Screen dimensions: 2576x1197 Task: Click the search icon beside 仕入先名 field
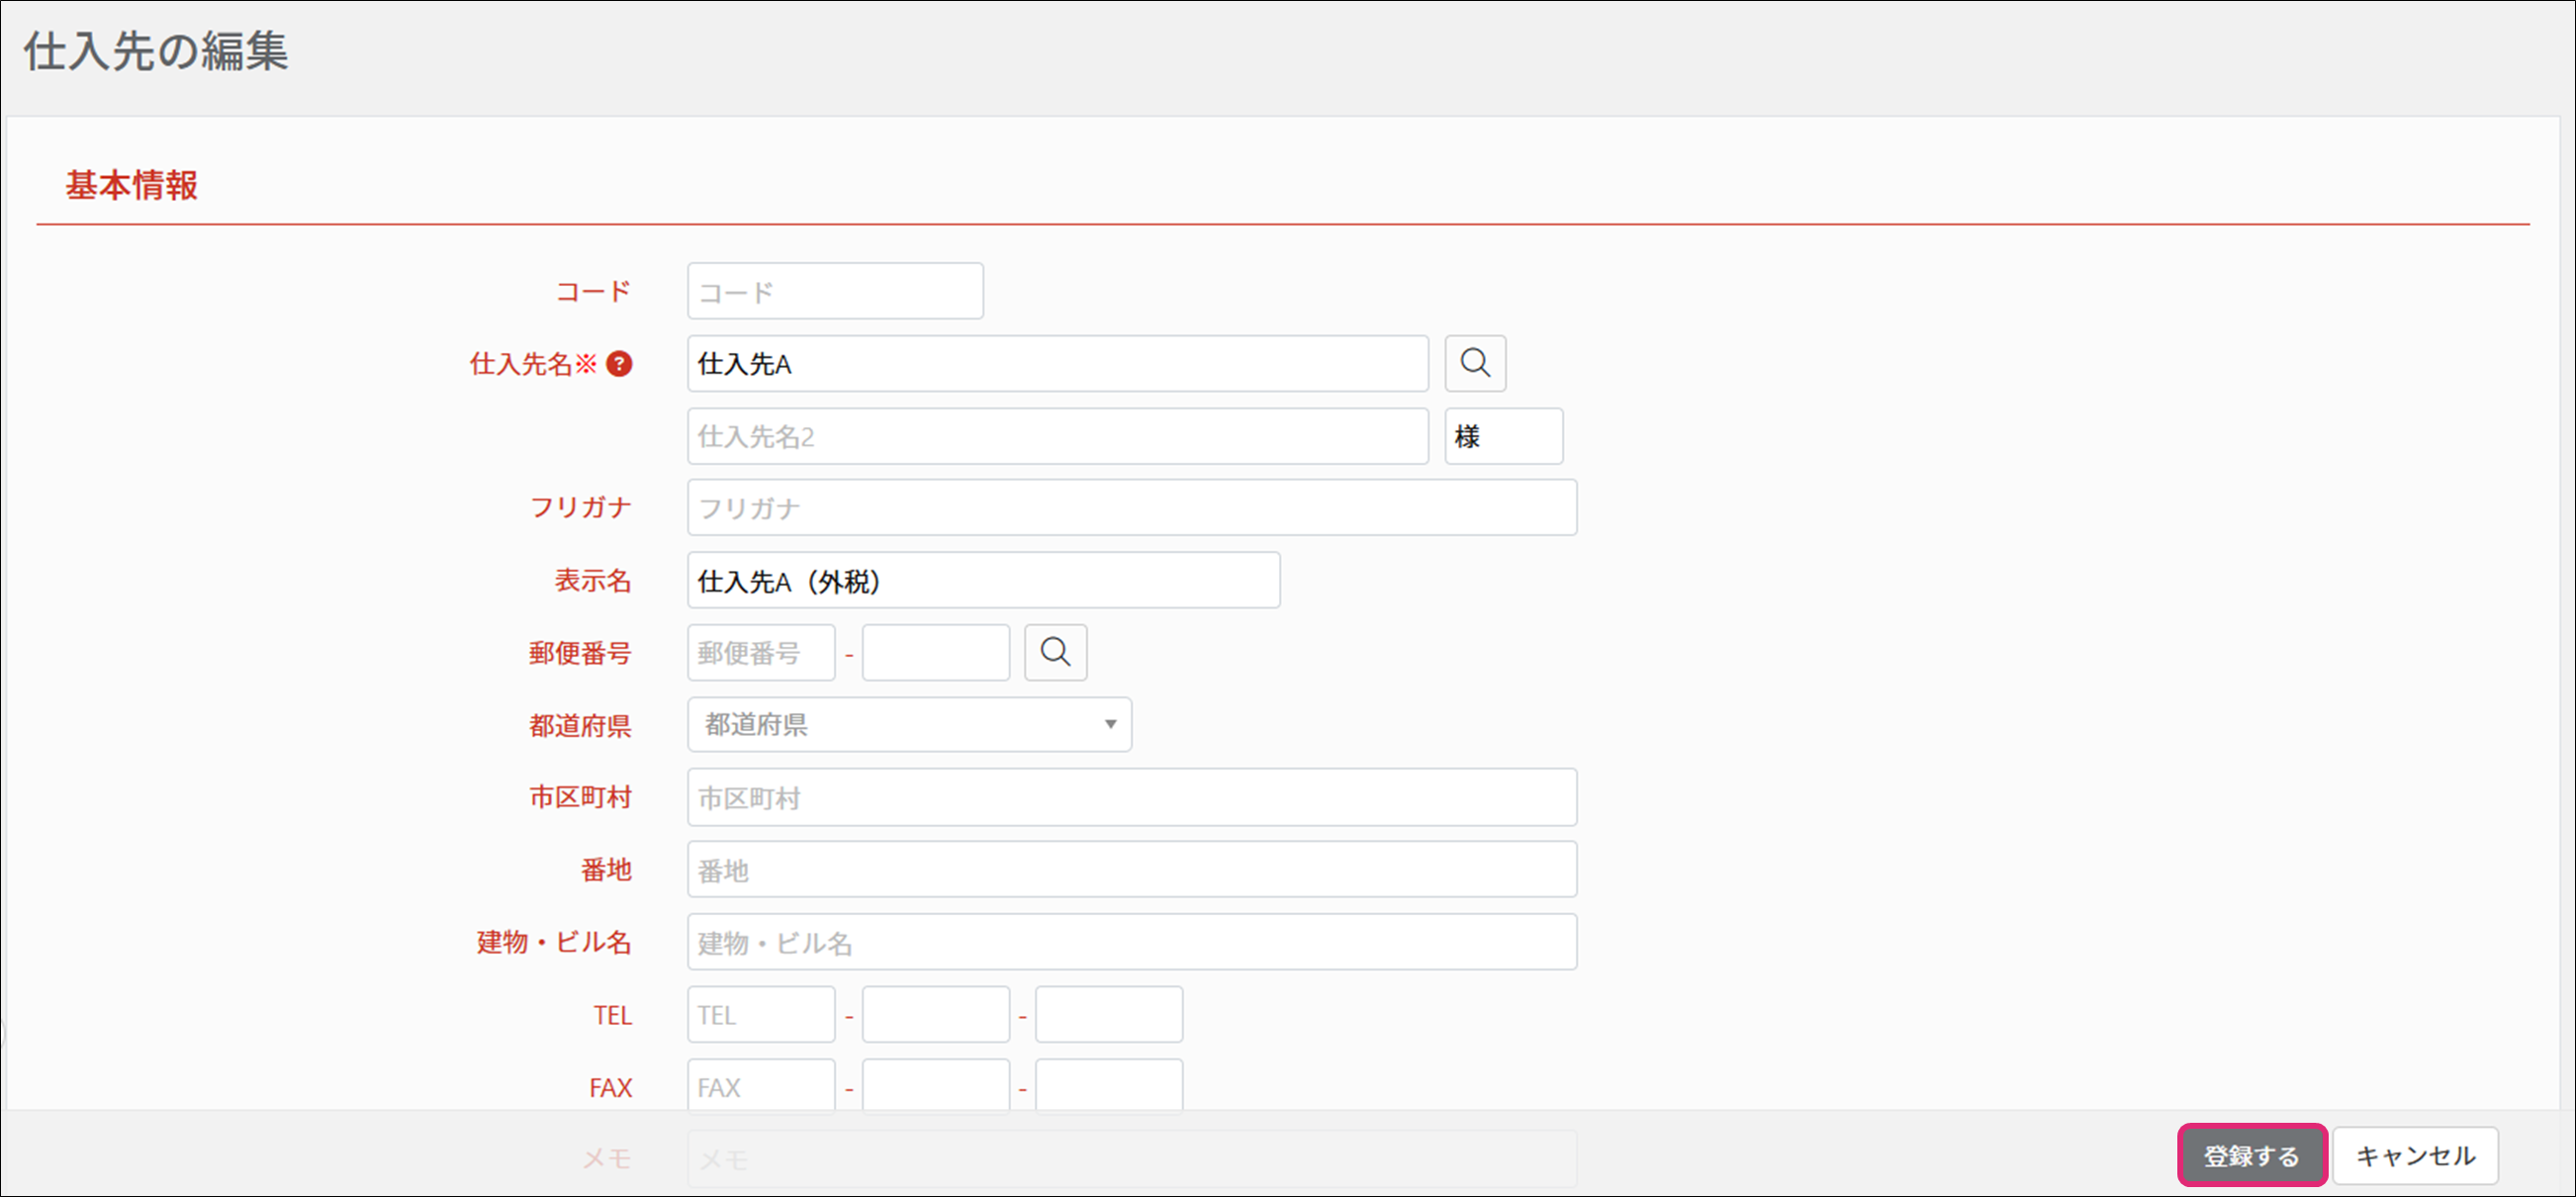(x=1474, y=363)
